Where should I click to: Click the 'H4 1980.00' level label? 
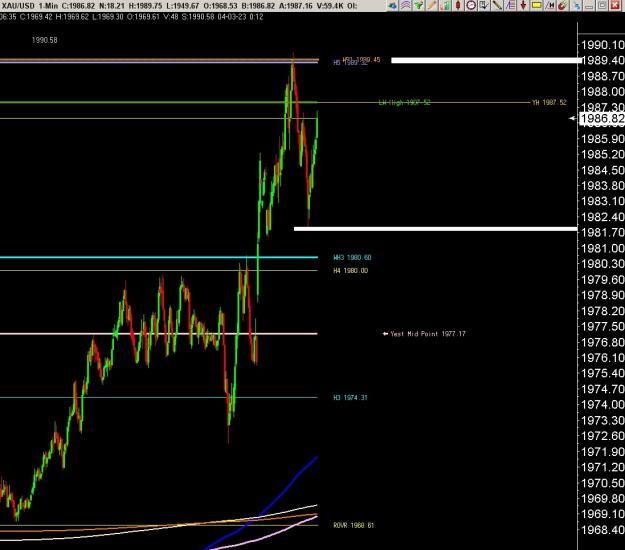tap(351, 271)
